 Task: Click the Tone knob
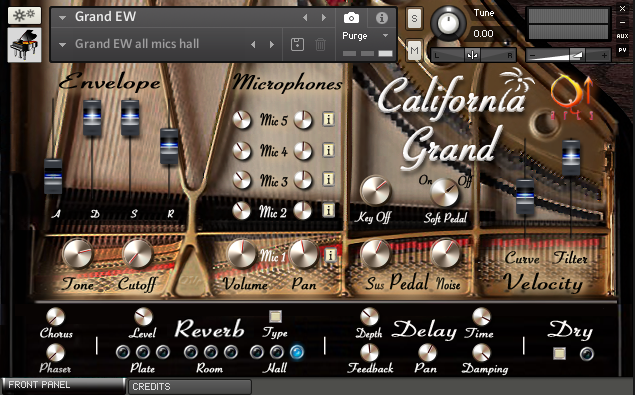point(77,254)
